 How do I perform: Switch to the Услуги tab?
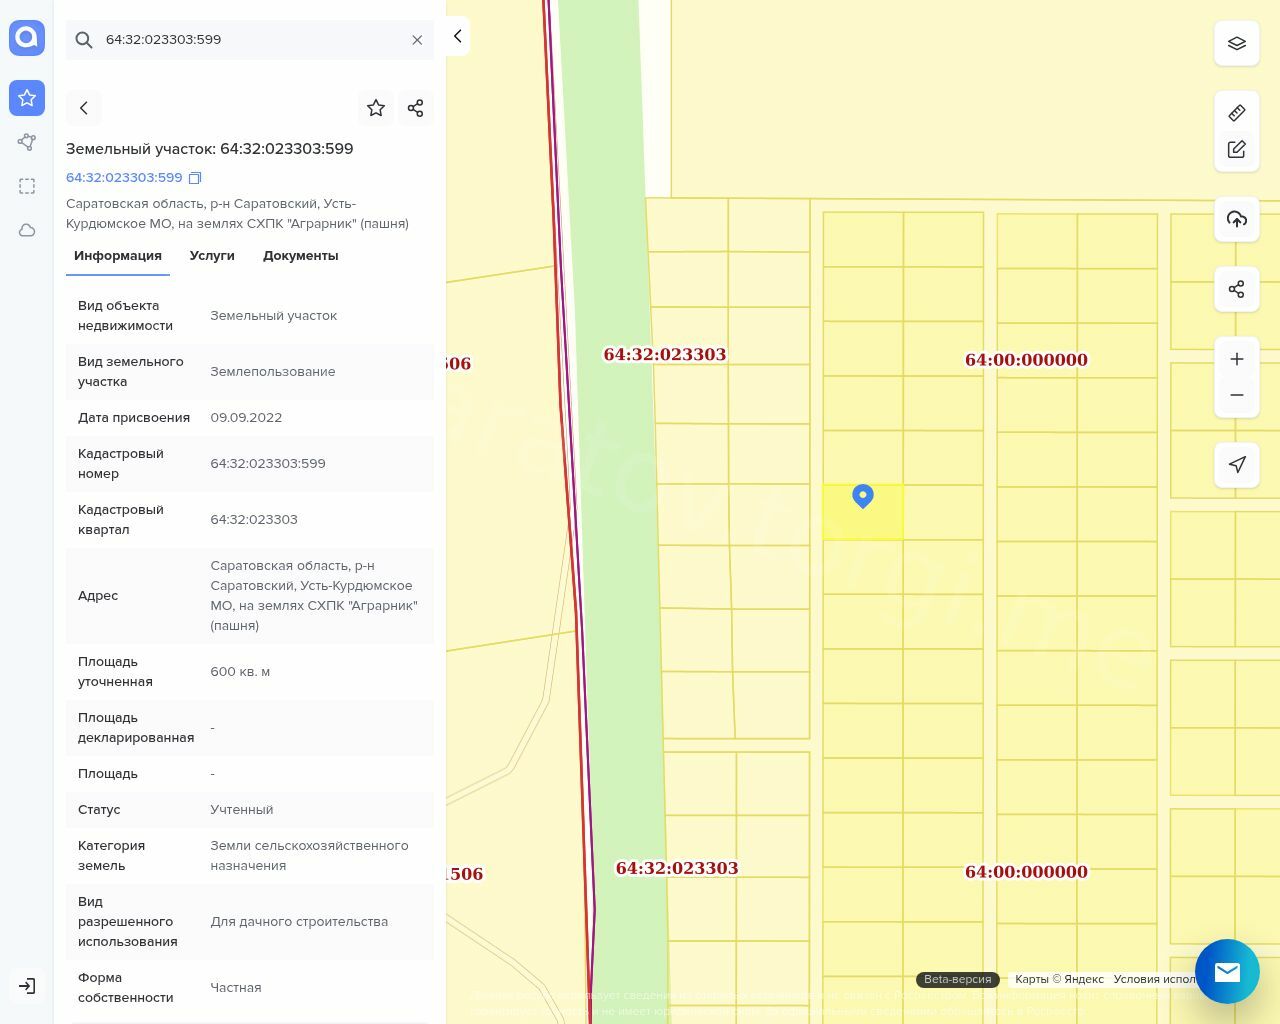212,256
